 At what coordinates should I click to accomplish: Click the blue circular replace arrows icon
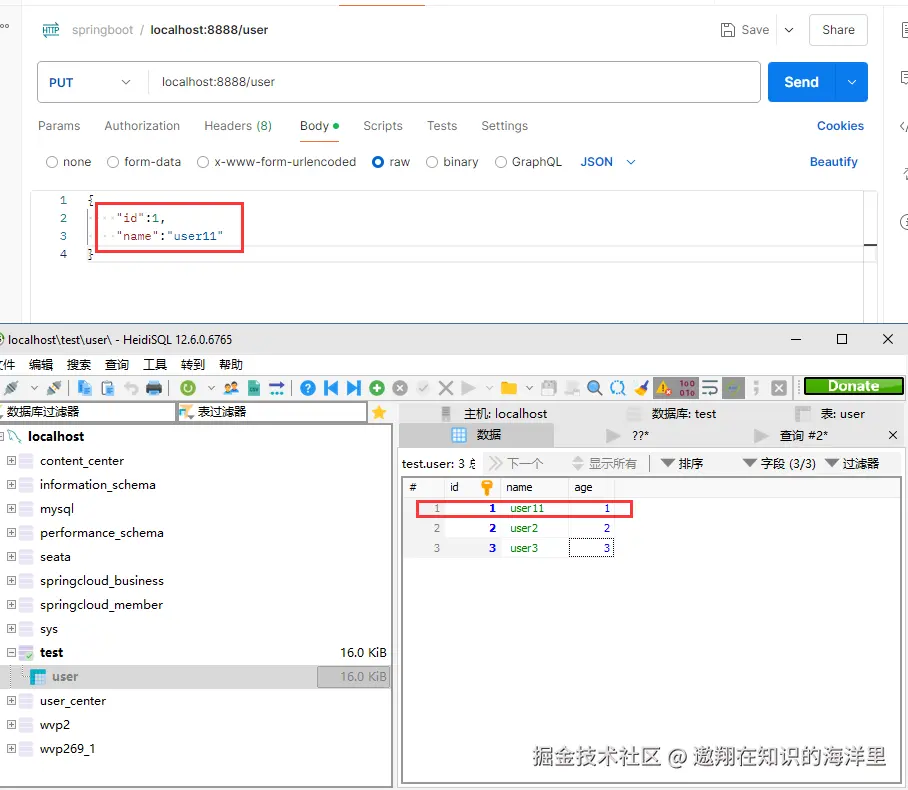coord(618,388)
